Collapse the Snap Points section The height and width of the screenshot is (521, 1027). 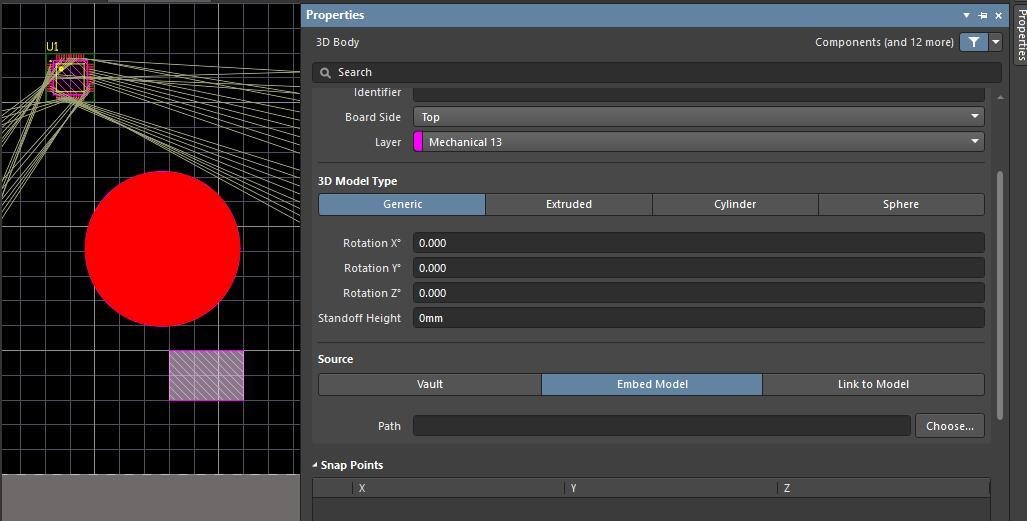click(315, 465)
